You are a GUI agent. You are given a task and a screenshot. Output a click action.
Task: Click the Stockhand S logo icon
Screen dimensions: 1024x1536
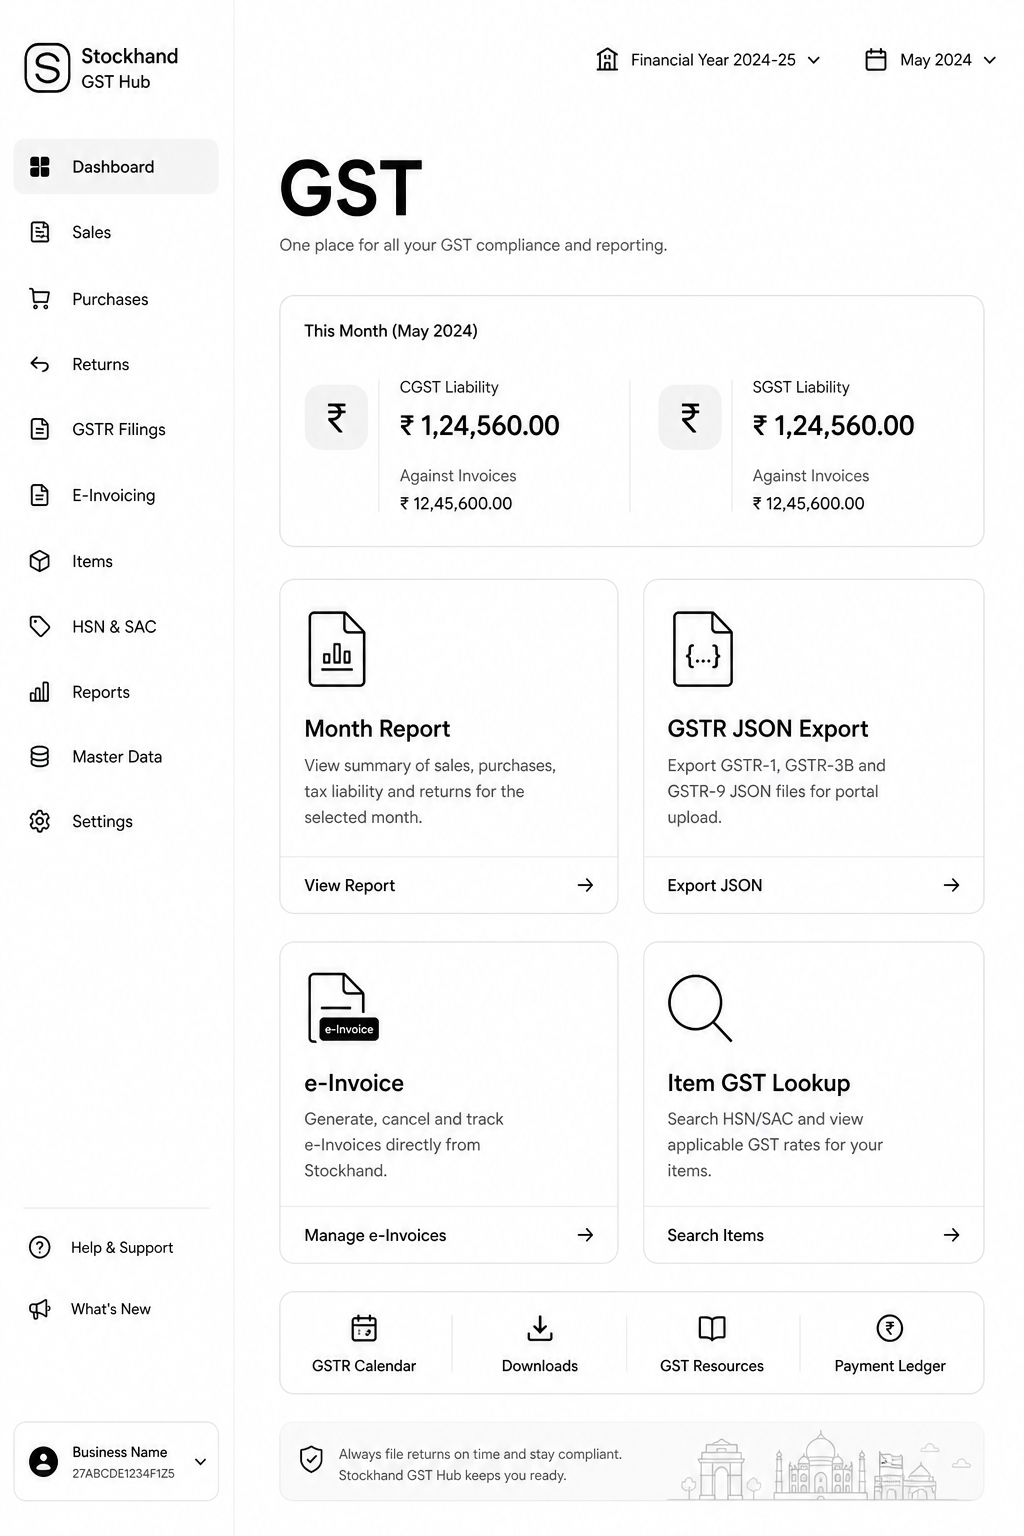(47, 68)
